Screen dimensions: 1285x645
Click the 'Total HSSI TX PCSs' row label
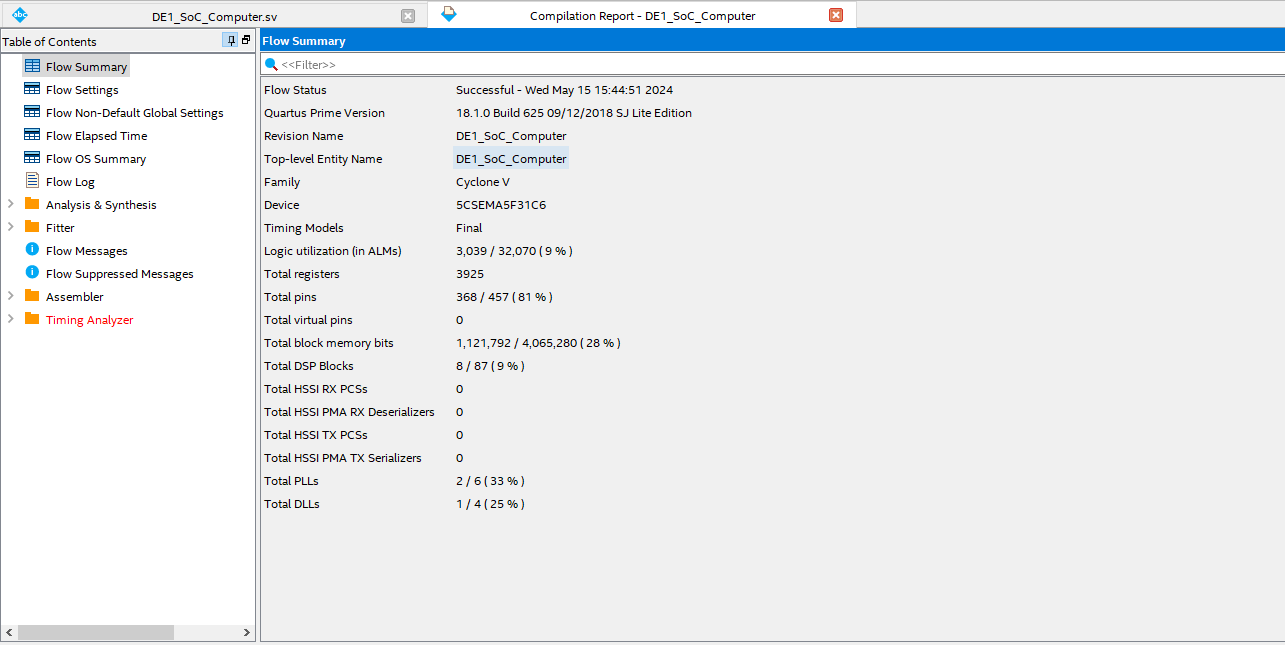click(316, 435)
